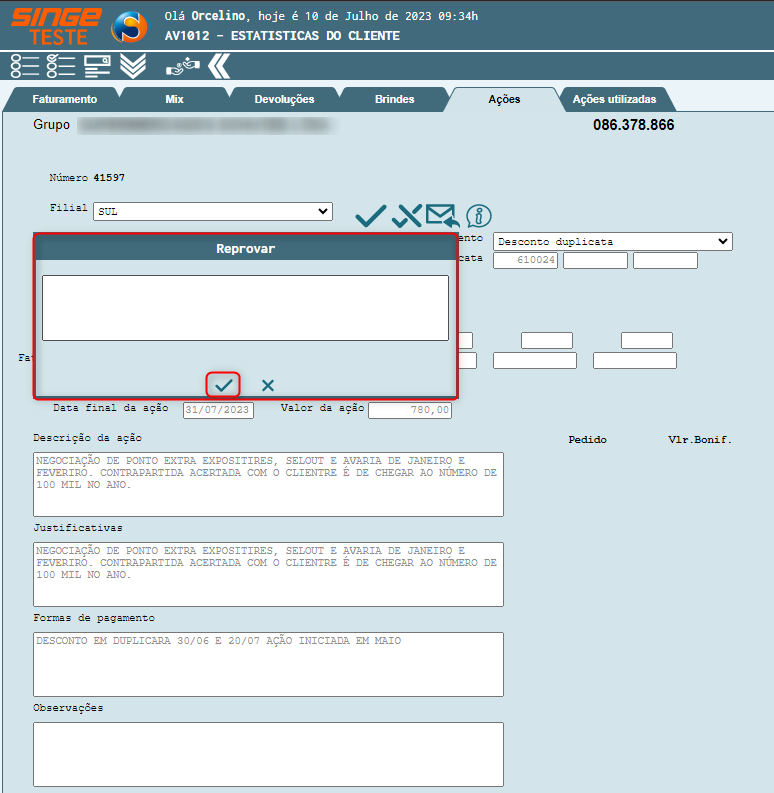Viewport: 774px width, 793px height.
Task: Go to the Brindes tab
Action: pos(394,99)
